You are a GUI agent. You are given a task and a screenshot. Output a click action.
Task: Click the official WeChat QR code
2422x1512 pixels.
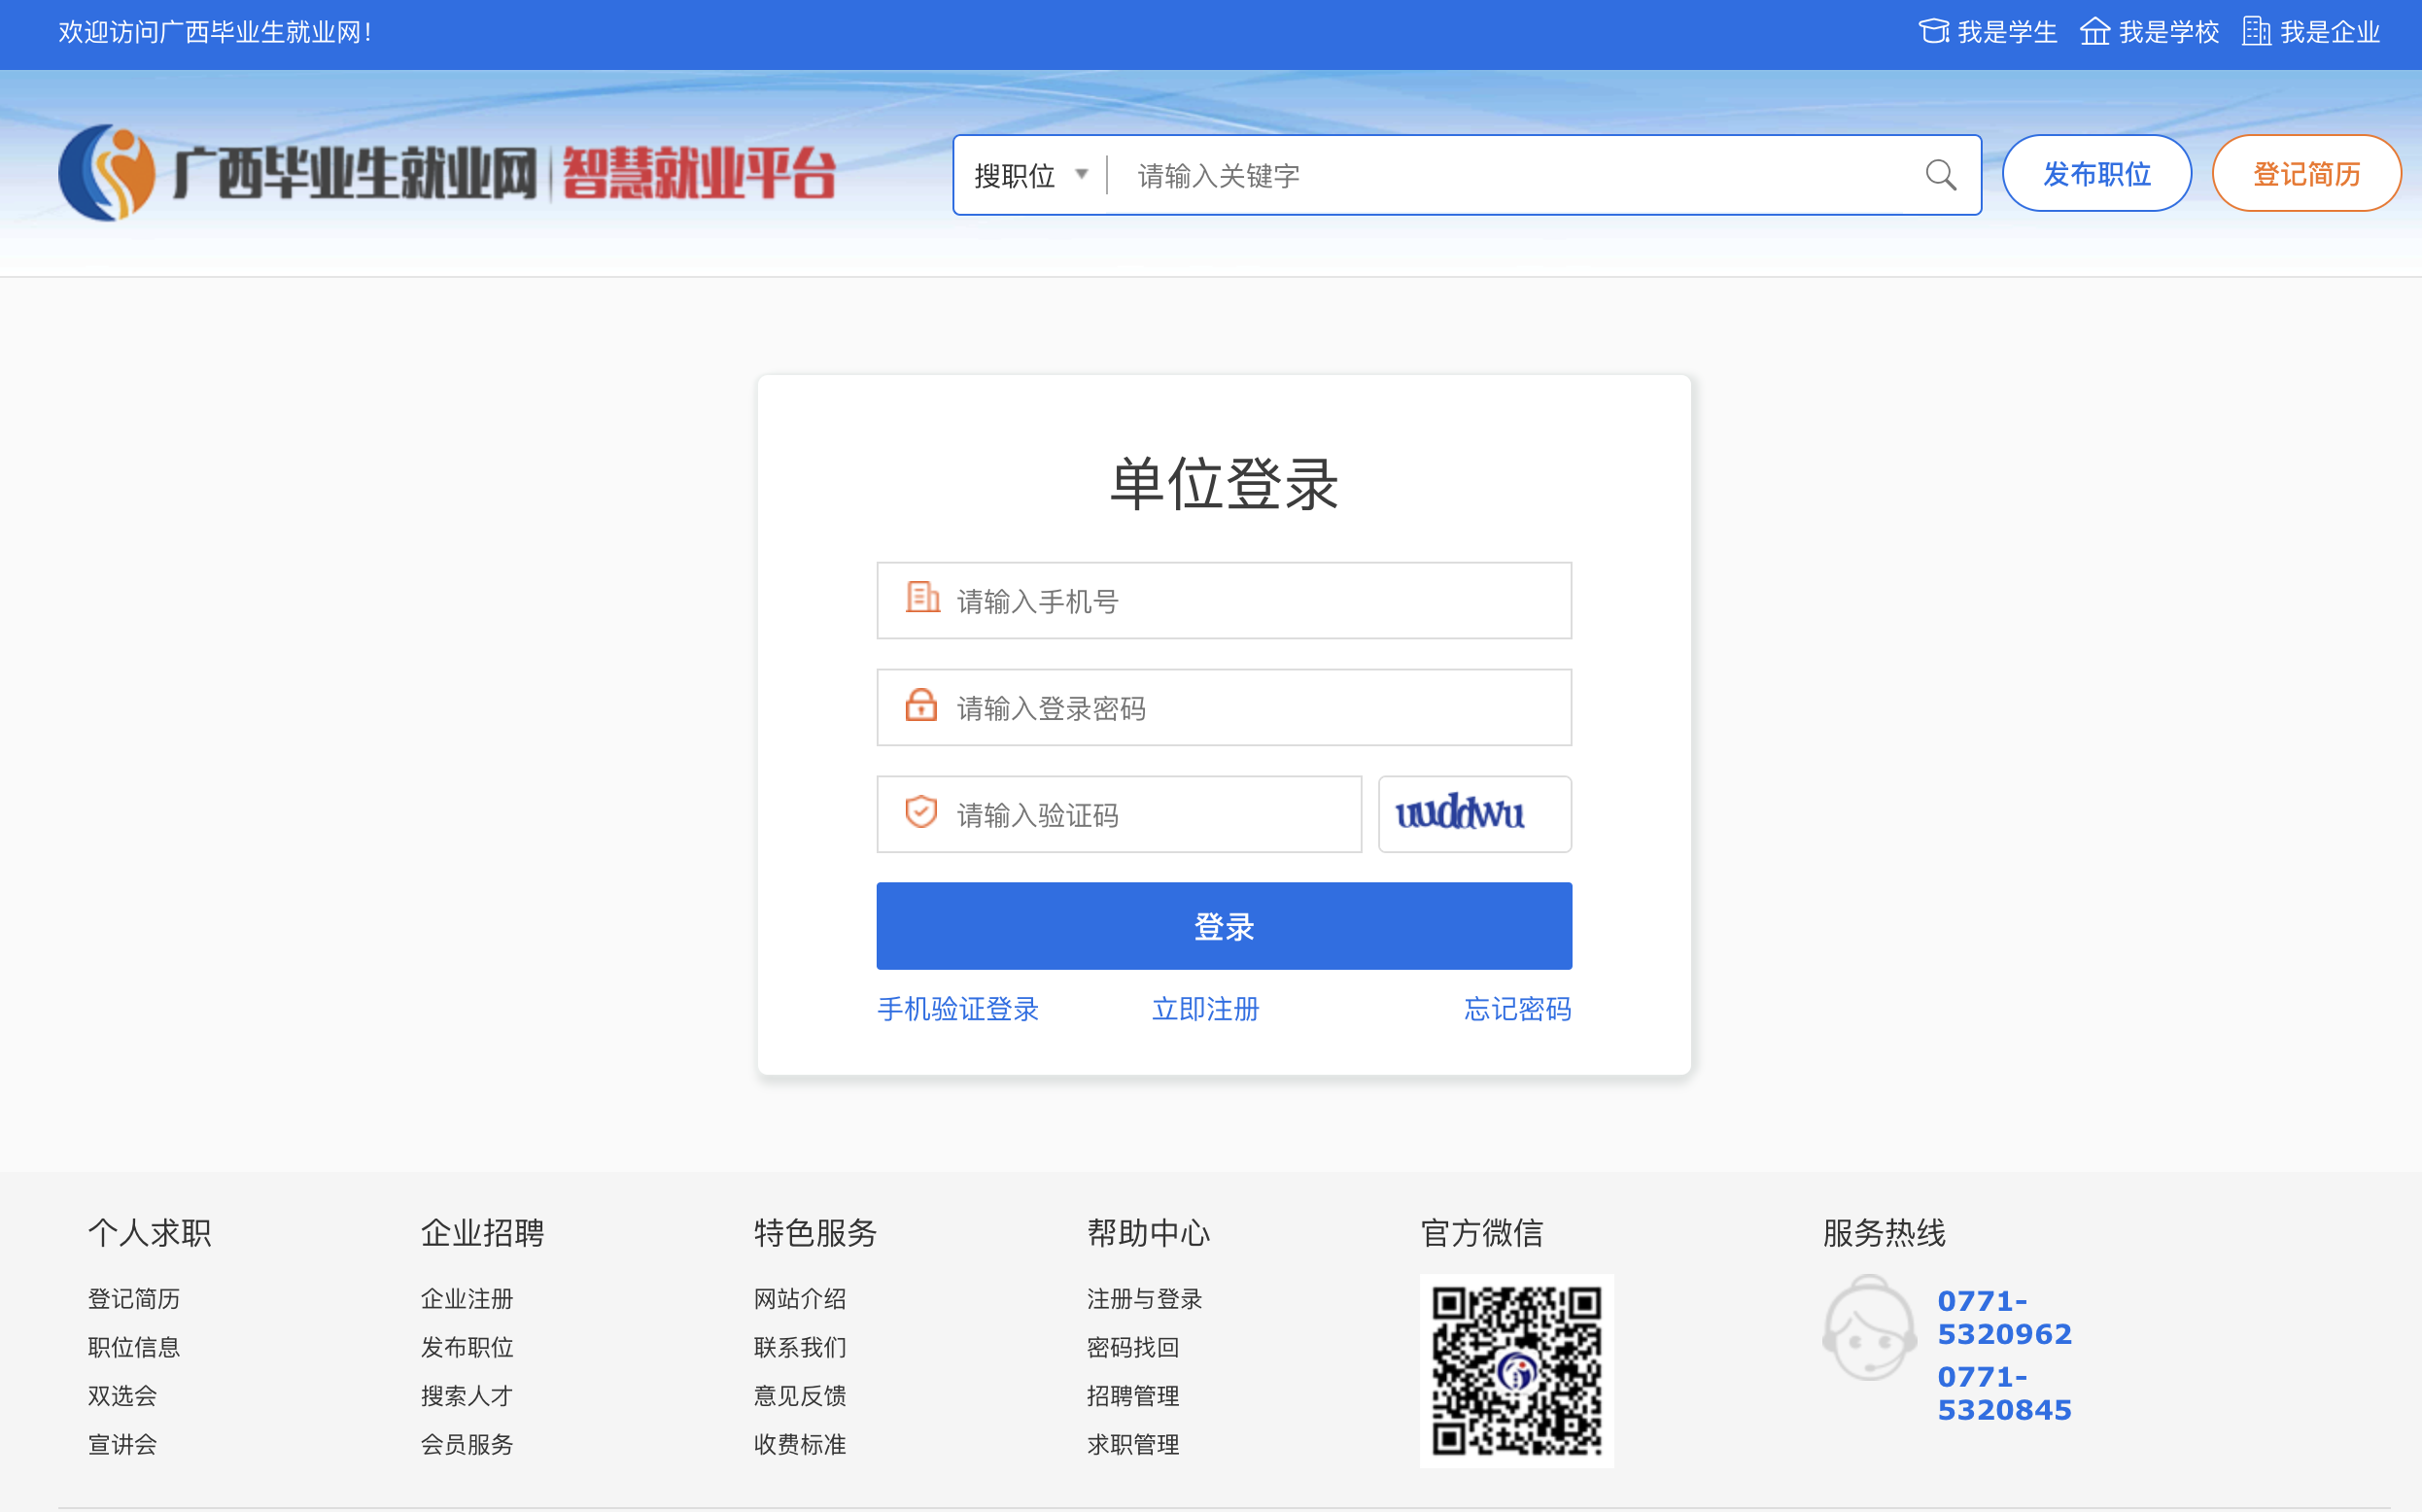(x=1515, y=1370)
